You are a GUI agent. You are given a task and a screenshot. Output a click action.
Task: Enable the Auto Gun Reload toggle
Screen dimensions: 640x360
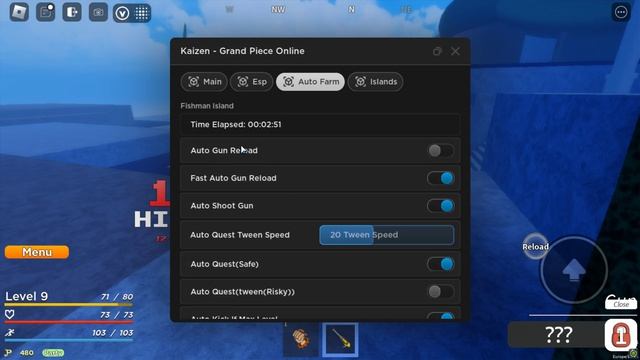click(x=440, y=151)
